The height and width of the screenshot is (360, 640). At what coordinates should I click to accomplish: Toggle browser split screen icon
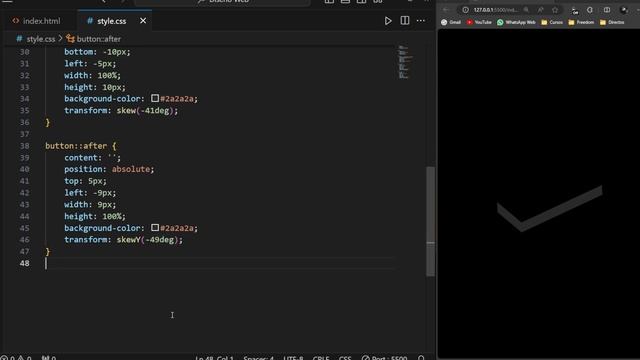(607, 10)
